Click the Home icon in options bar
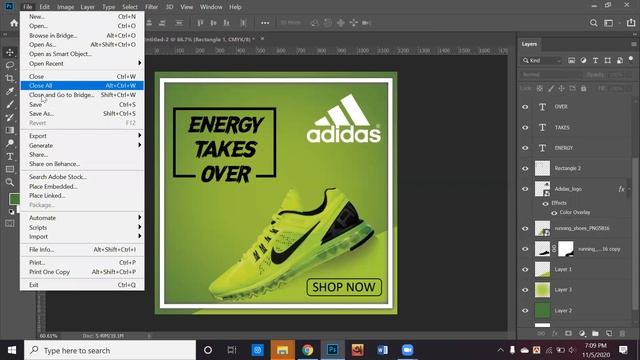Viewport: 640px width, 360px height. (14, 23)
